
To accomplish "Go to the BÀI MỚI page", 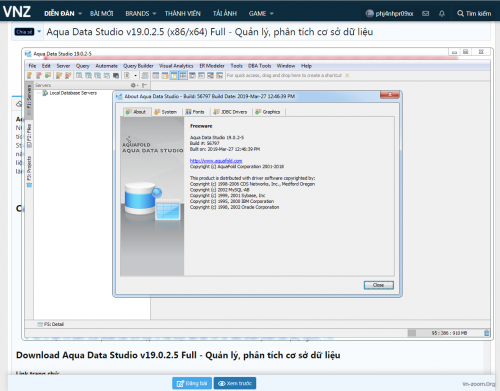I will click(102, 14).
